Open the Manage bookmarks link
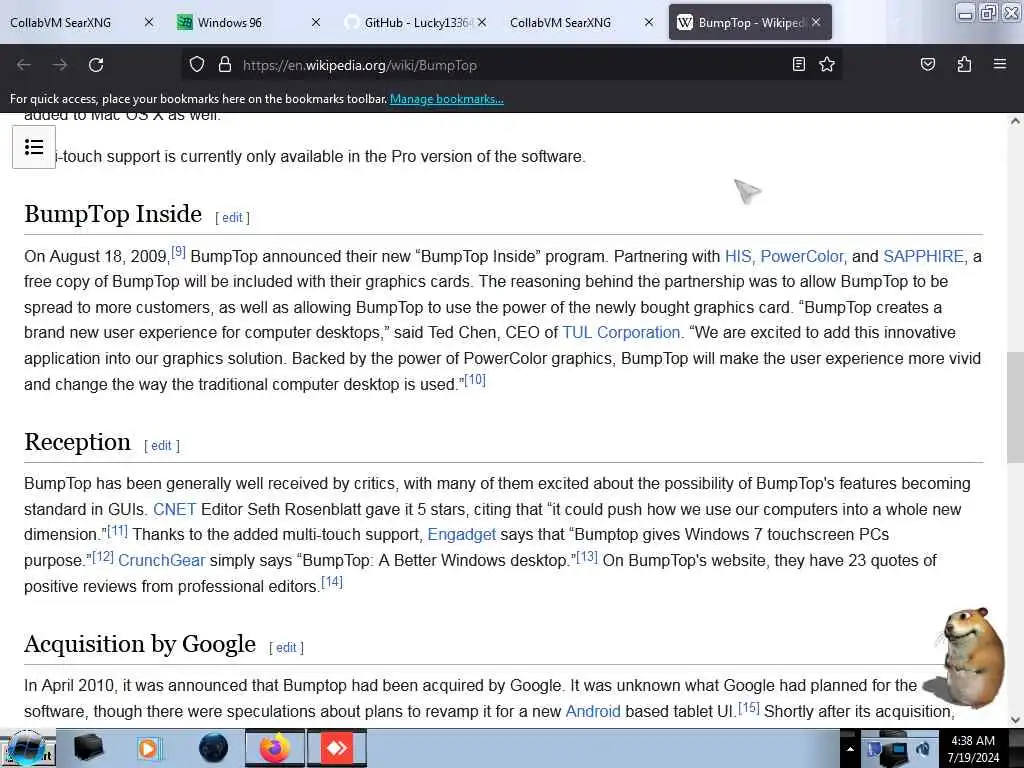Viewport: 1024px width, 768px height. [447, 99]
